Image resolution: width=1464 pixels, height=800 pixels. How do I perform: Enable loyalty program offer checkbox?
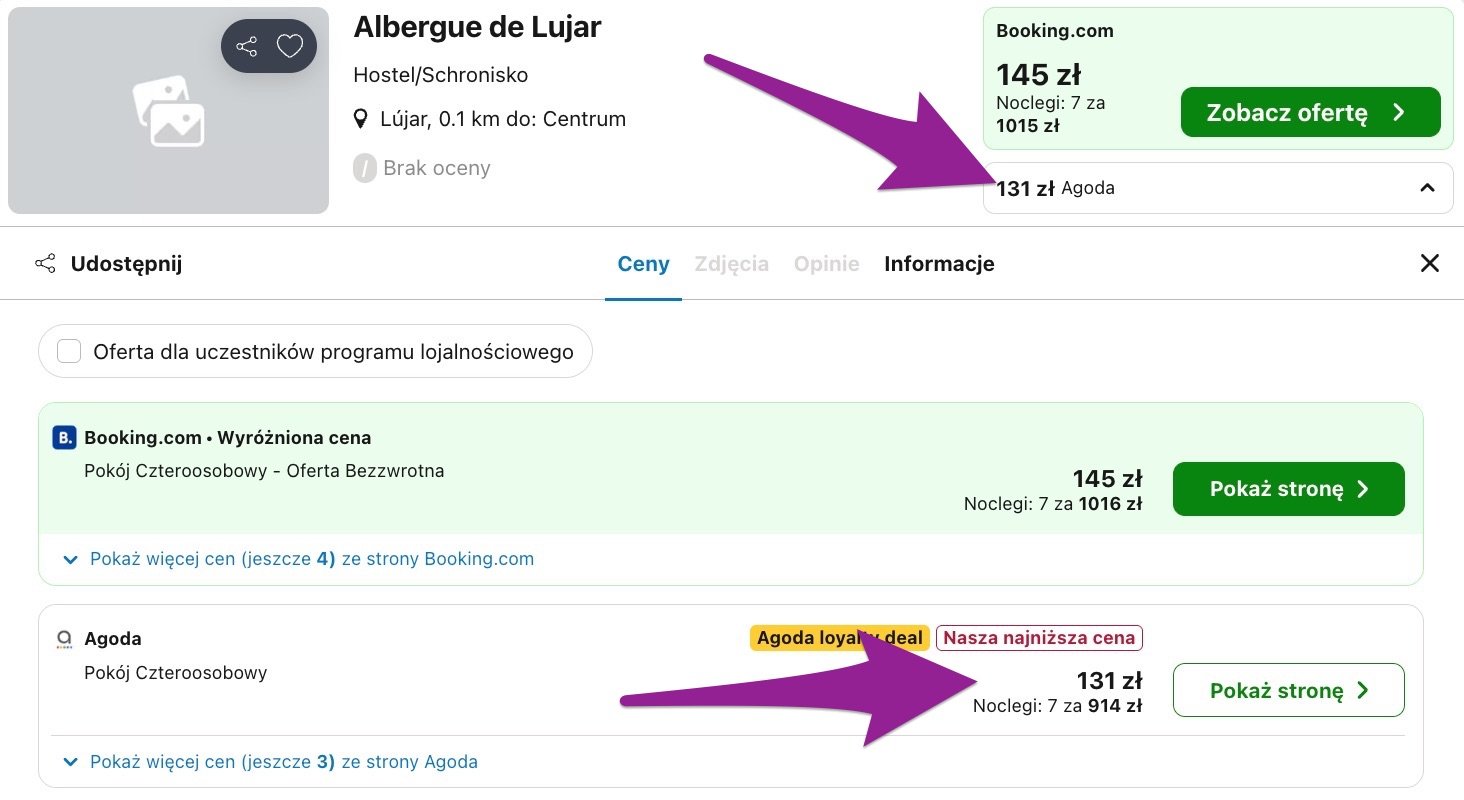tap(69, 351)
